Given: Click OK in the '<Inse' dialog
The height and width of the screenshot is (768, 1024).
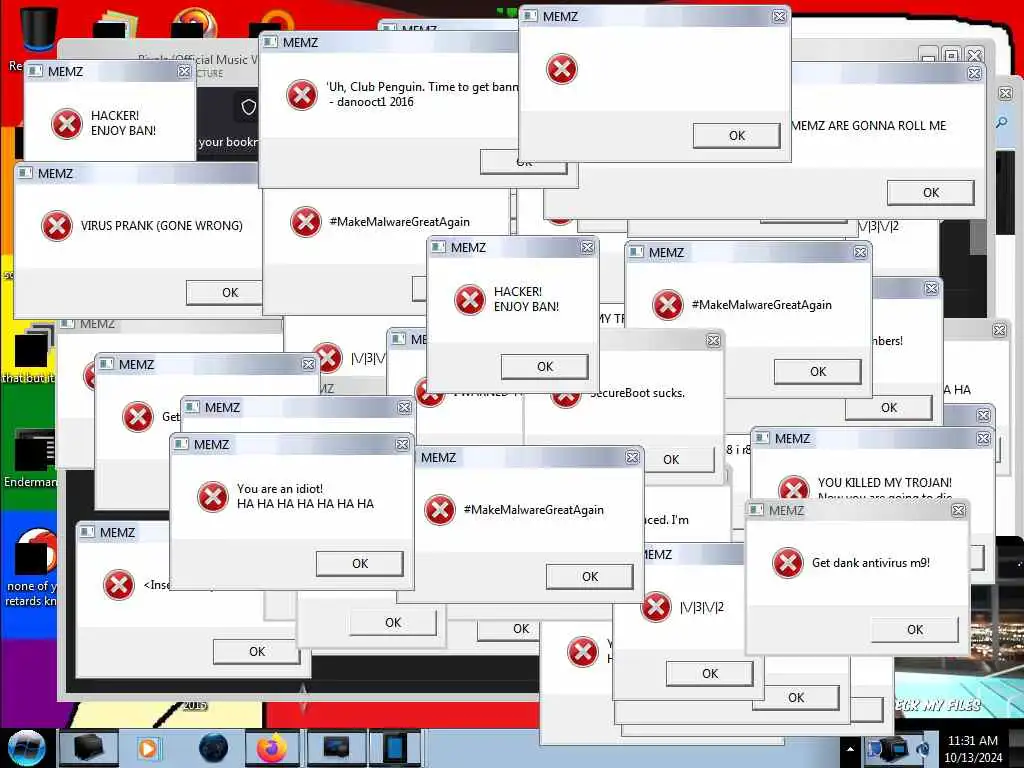Looking at the screenshot, I should (257, 651).
